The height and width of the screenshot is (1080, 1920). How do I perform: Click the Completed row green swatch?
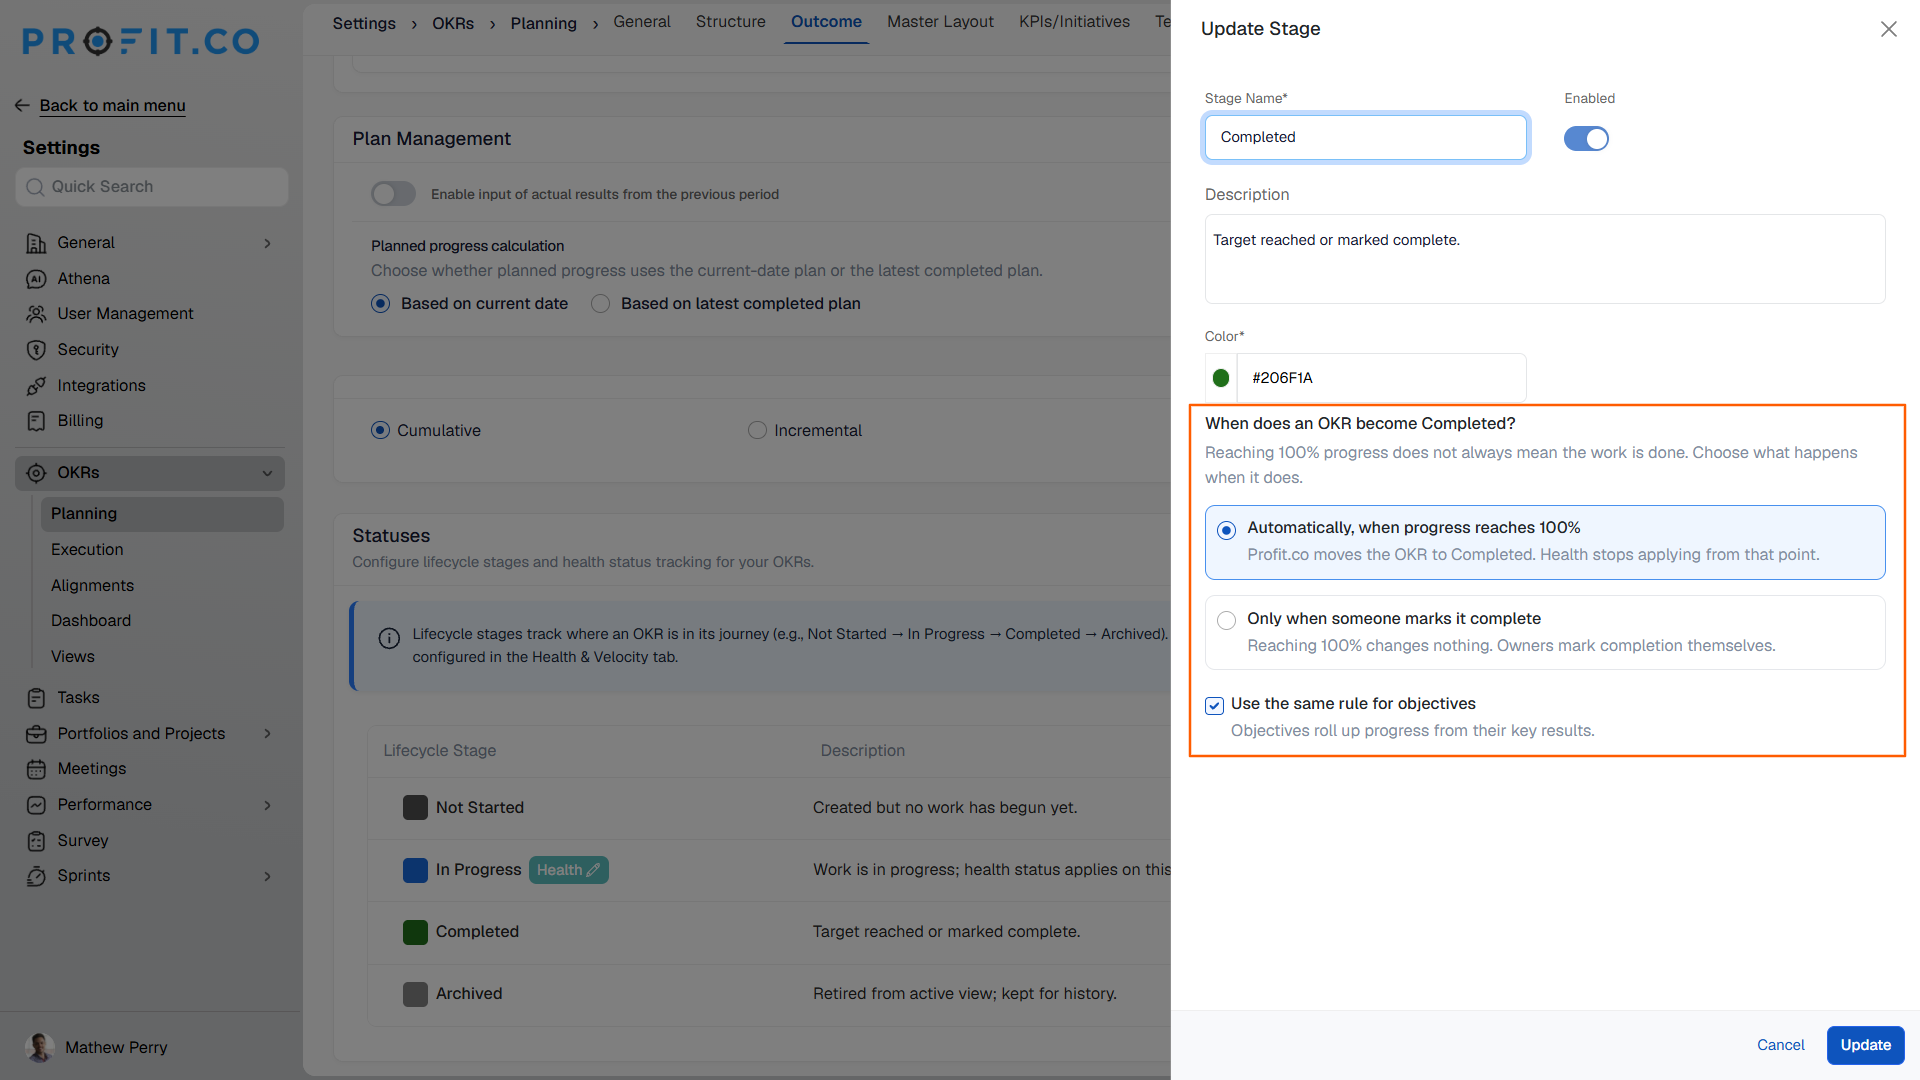415,932
